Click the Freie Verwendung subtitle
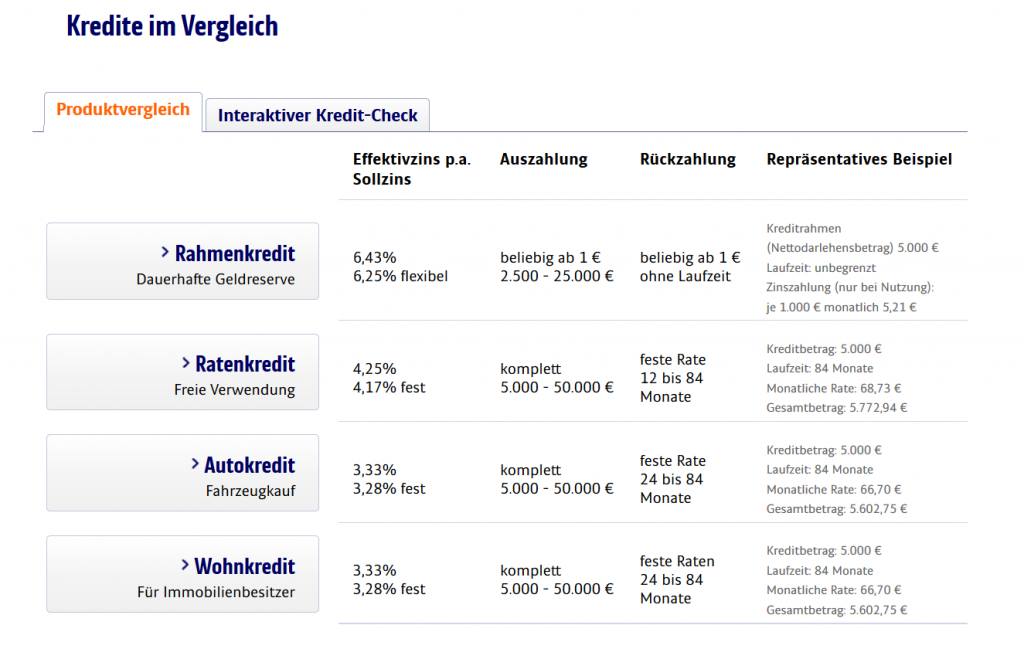1024x659 pixels. 234,390
